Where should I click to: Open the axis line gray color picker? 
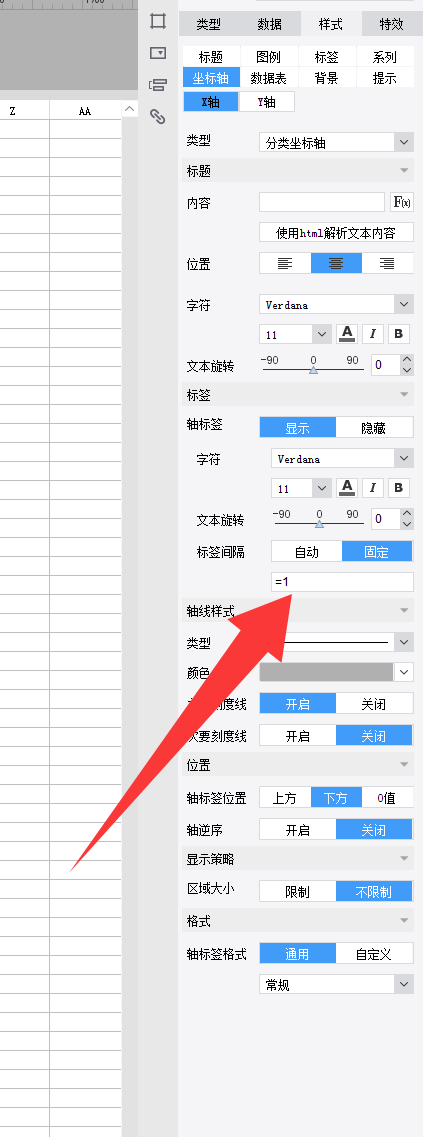pos(336,672)
